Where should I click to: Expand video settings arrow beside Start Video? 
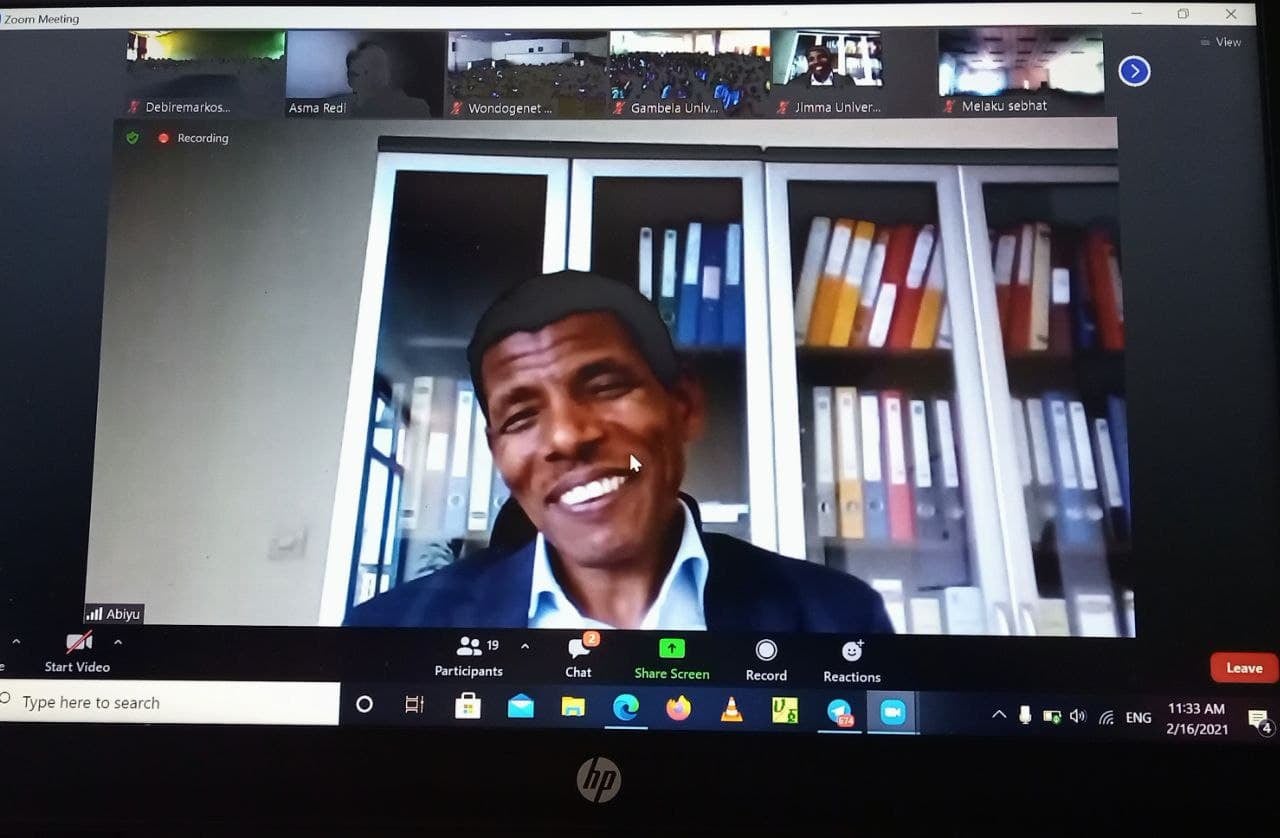tap(118, 642)
